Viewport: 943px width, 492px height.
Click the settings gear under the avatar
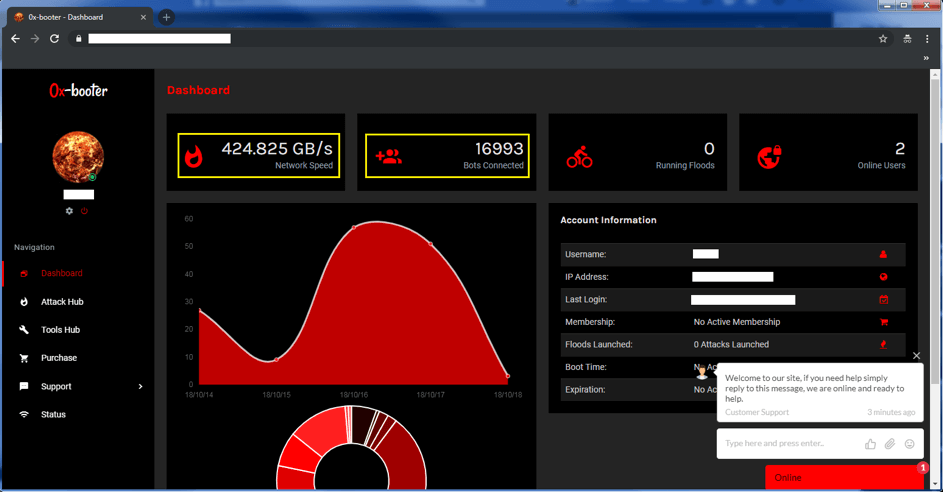[x=69, y=211]
